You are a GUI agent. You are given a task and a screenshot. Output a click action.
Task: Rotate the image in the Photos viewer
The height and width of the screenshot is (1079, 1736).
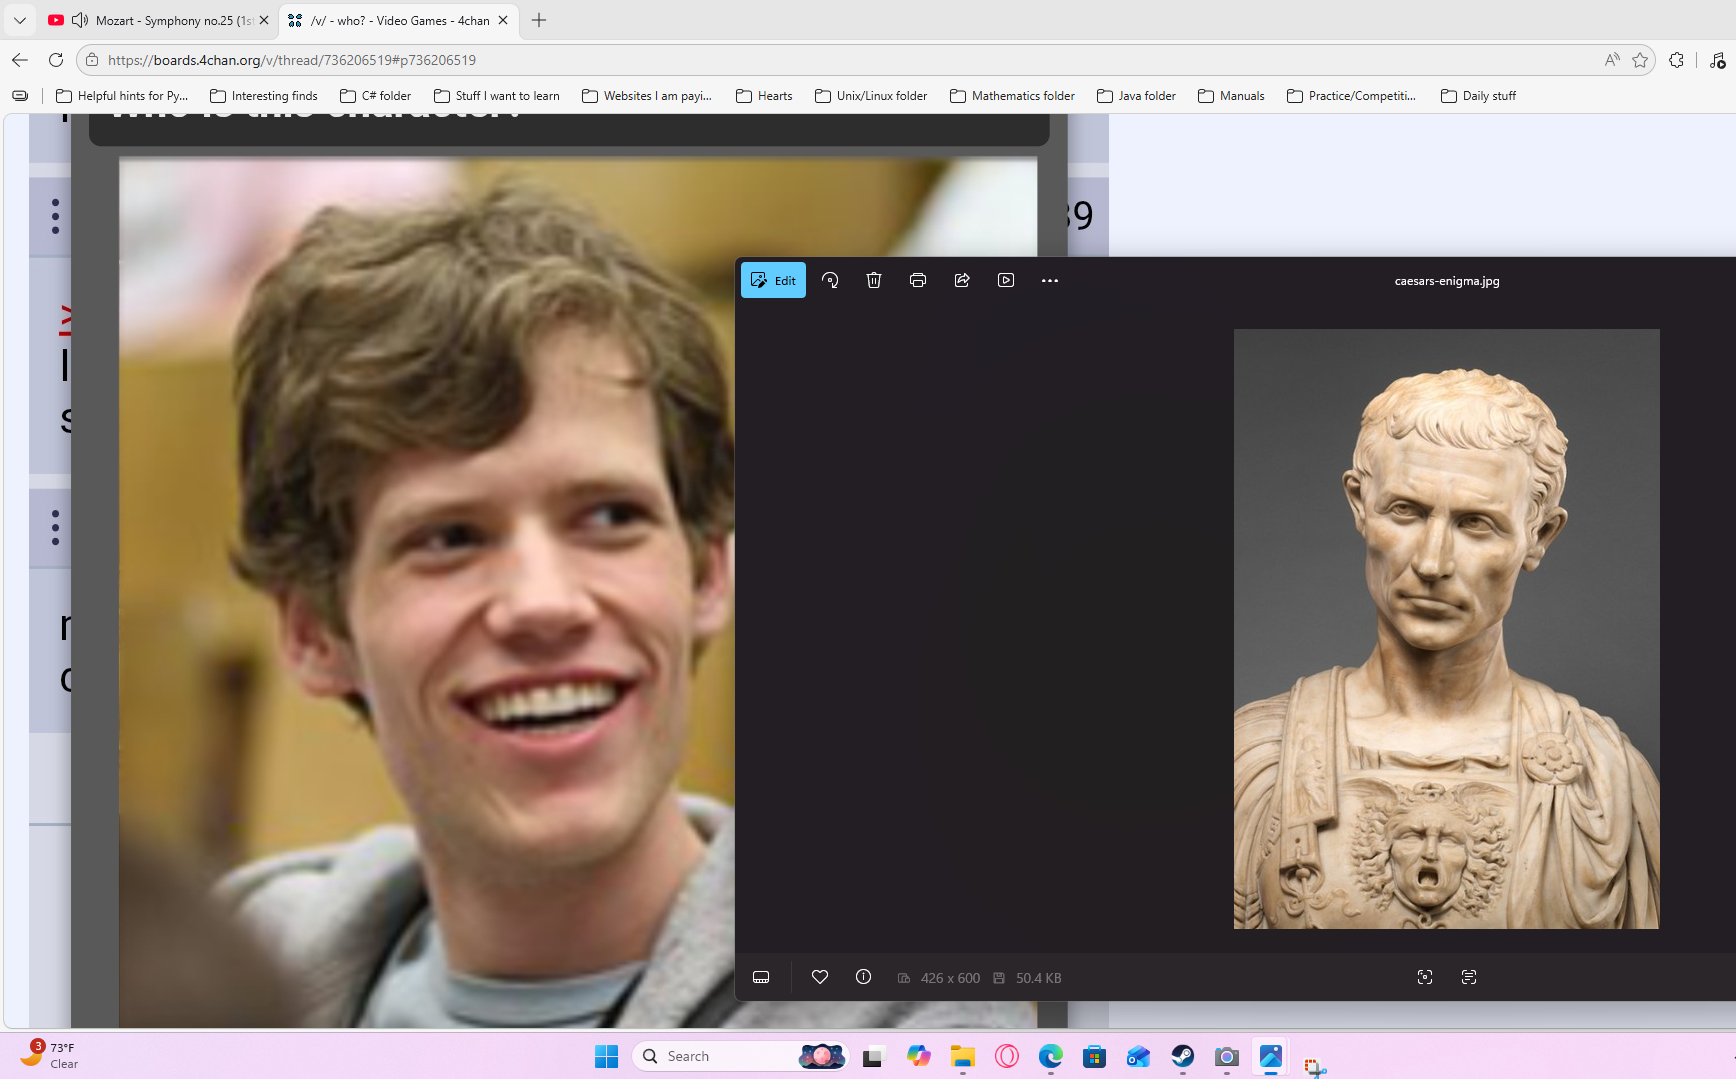[x=830, y=281]
